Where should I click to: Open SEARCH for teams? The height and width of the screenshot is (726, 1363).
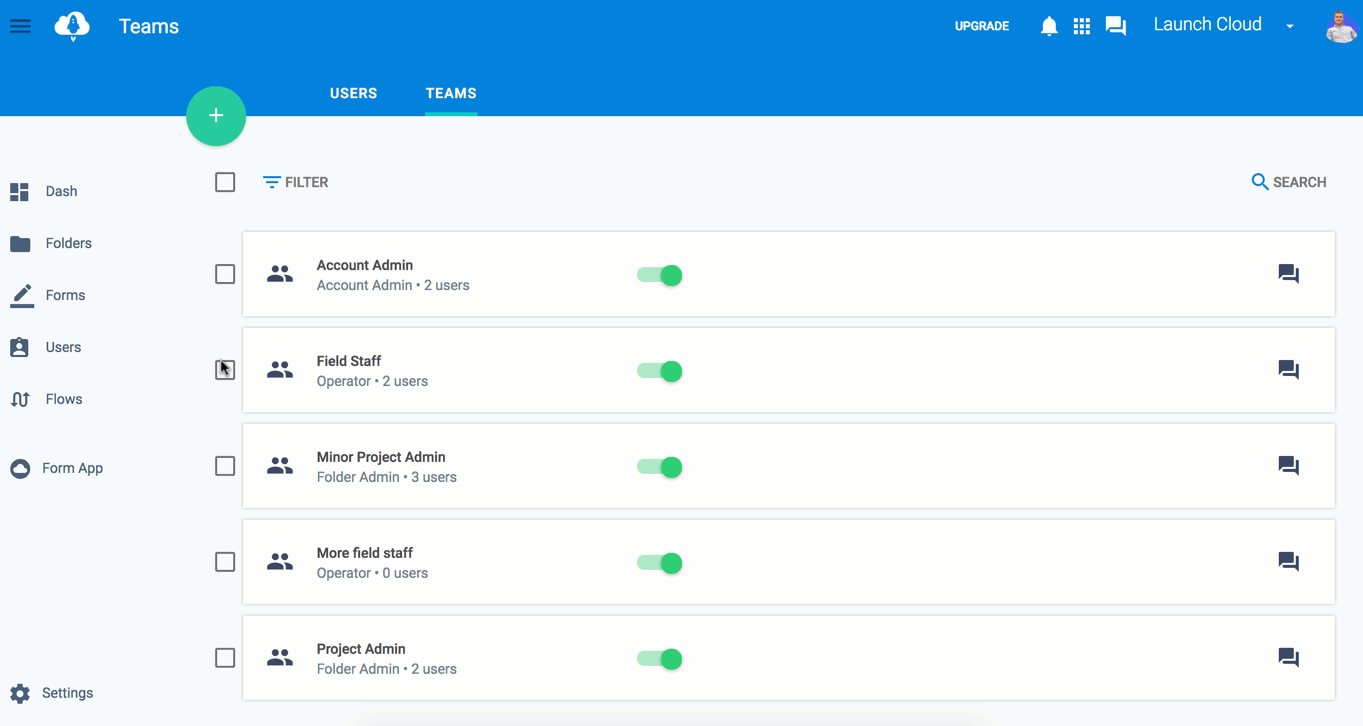tap(1288, 182)
